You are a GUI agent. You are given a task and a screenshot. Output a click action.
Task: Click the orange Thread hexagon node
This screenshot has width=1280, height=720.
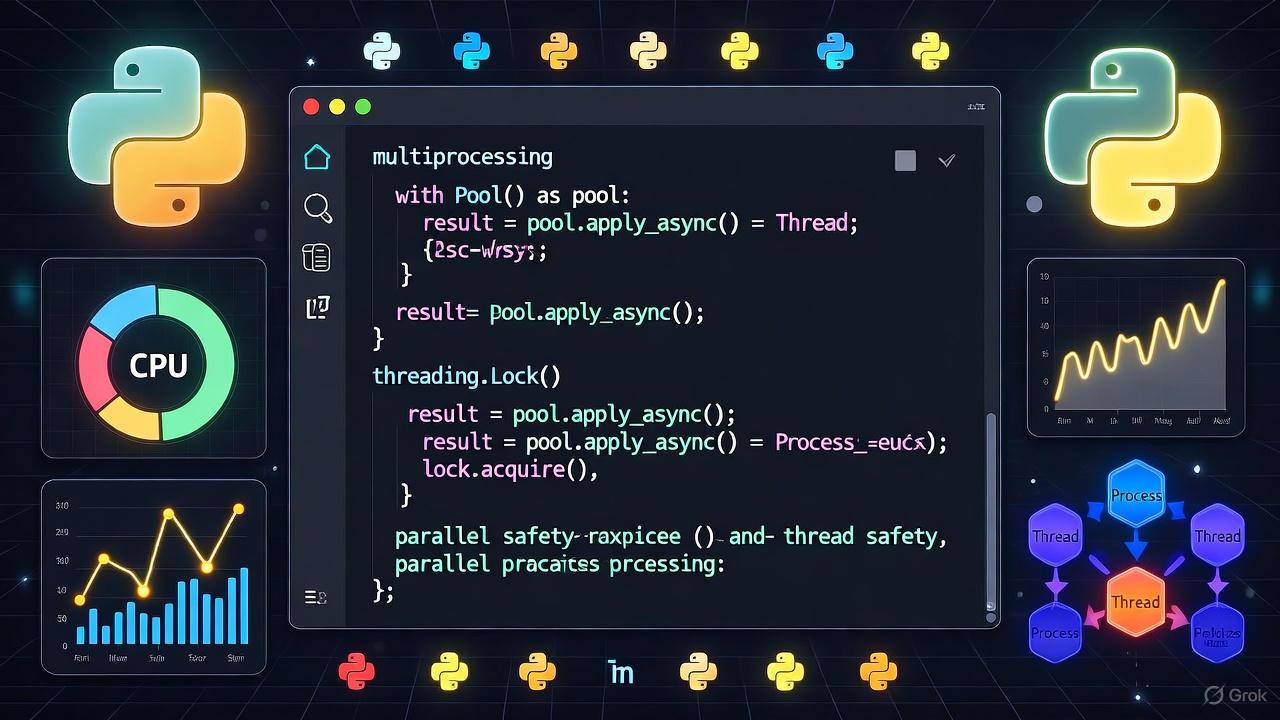click(x=1135, y=602)
